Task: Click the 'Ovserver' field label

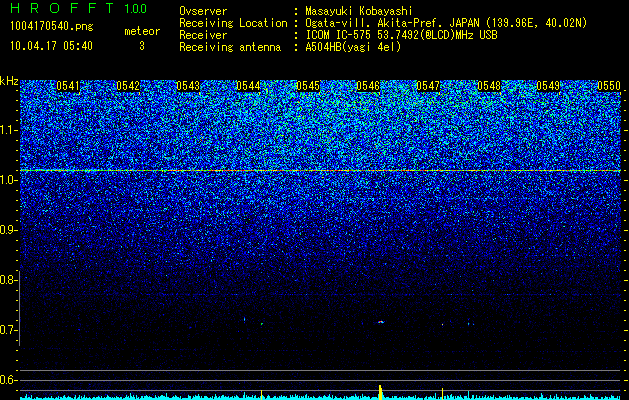Action: coord(203,11)
